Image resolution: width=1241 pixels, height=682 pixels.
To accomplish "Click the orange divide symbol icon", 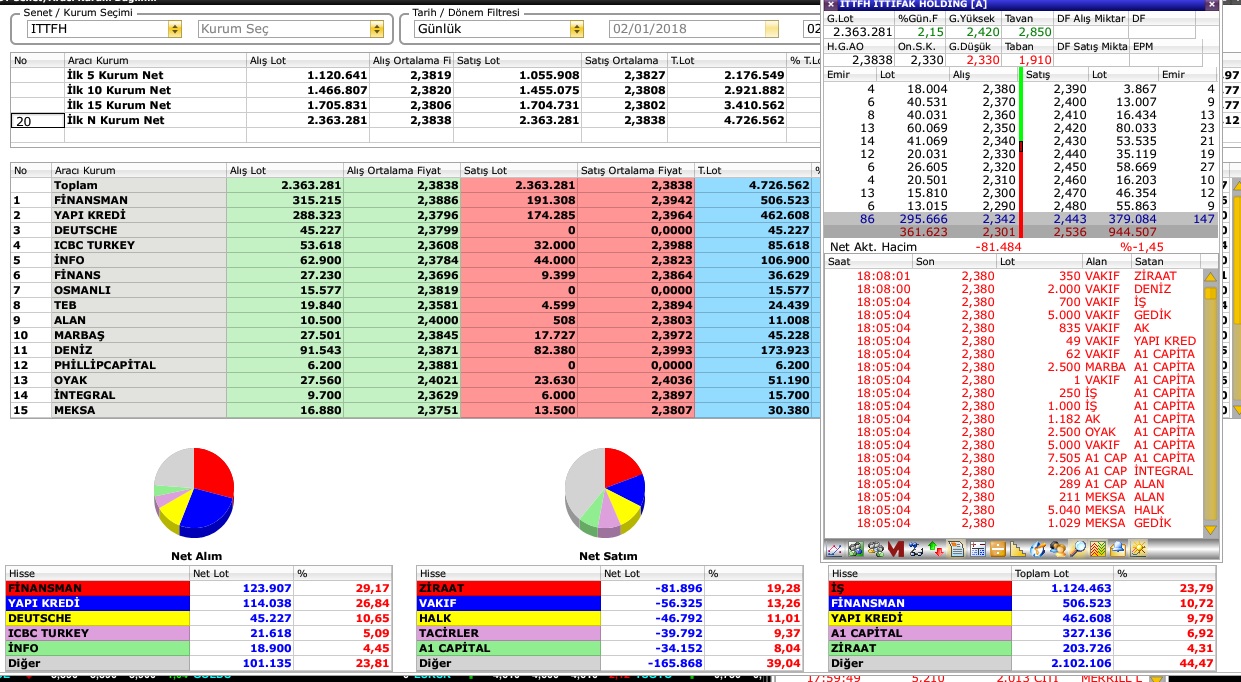I will (997, 549).
